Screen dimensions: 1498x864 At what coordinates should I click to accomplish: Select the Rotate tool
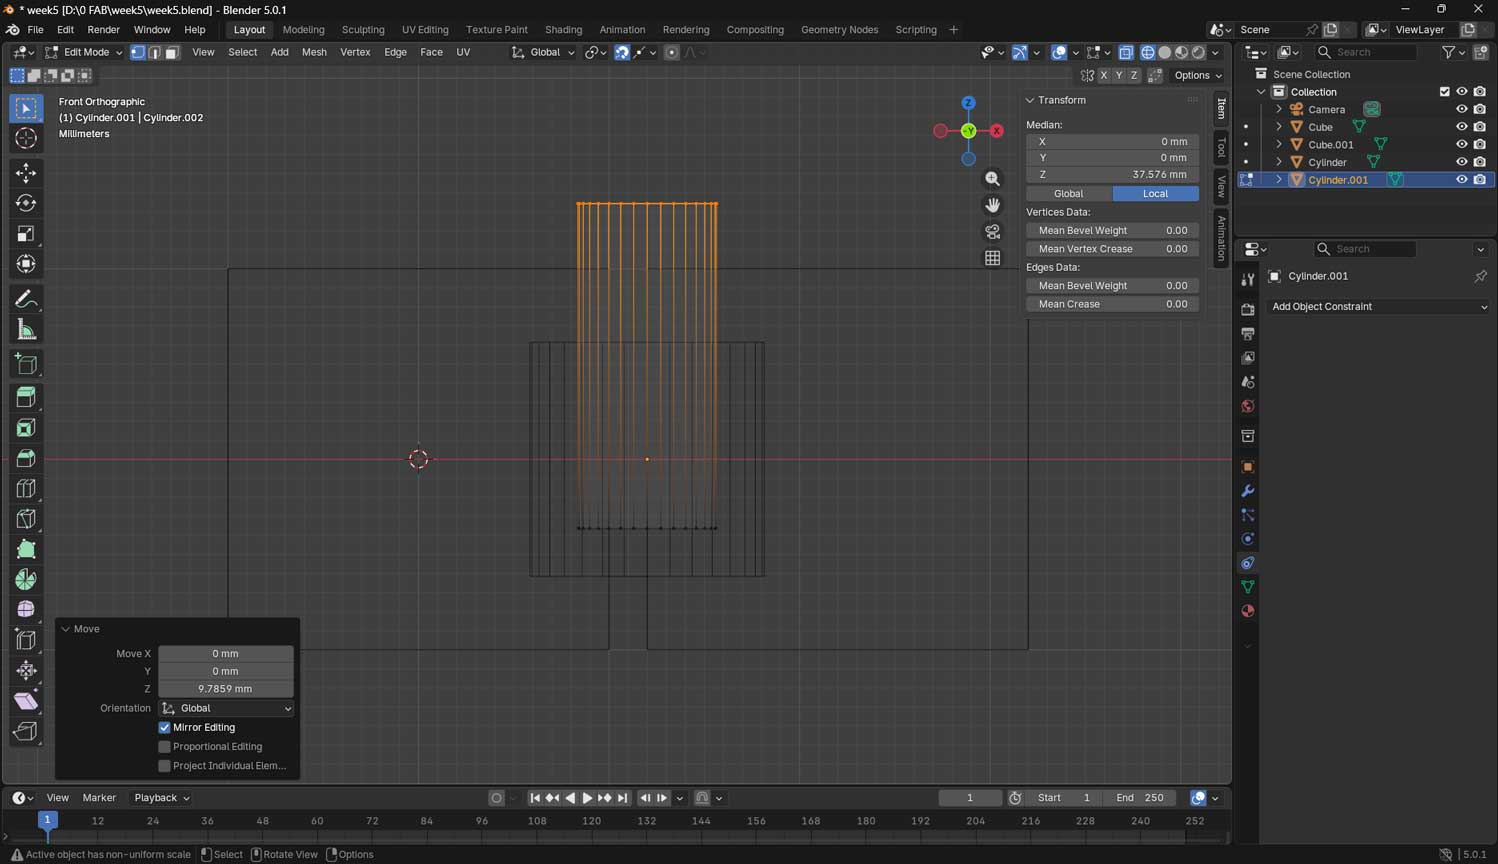26,203
